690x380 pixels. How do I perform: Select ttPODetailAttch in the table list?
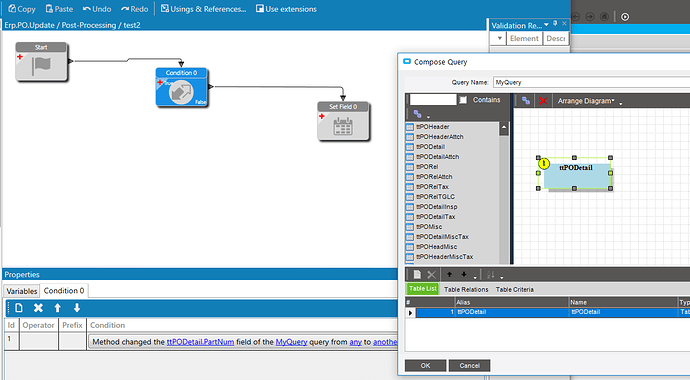coord(437,157)
